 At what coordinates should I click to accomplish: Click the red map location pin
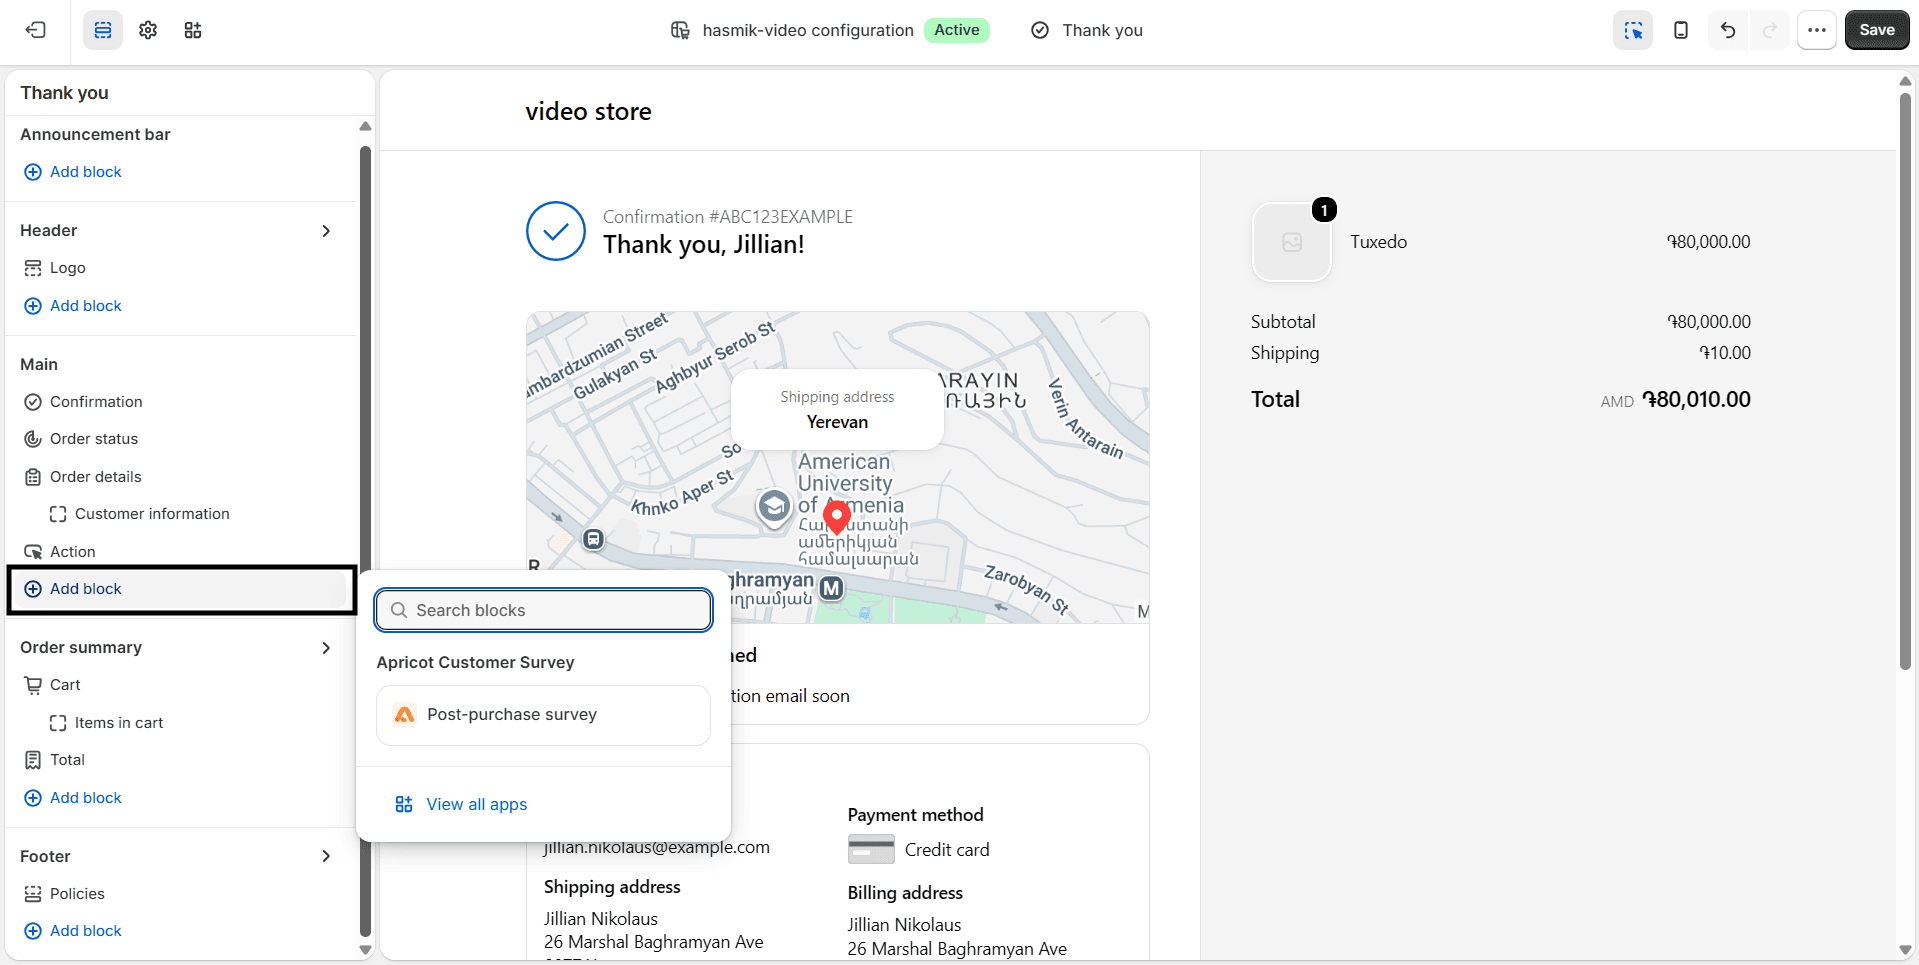pyautogui.click(x=837, y=517)
